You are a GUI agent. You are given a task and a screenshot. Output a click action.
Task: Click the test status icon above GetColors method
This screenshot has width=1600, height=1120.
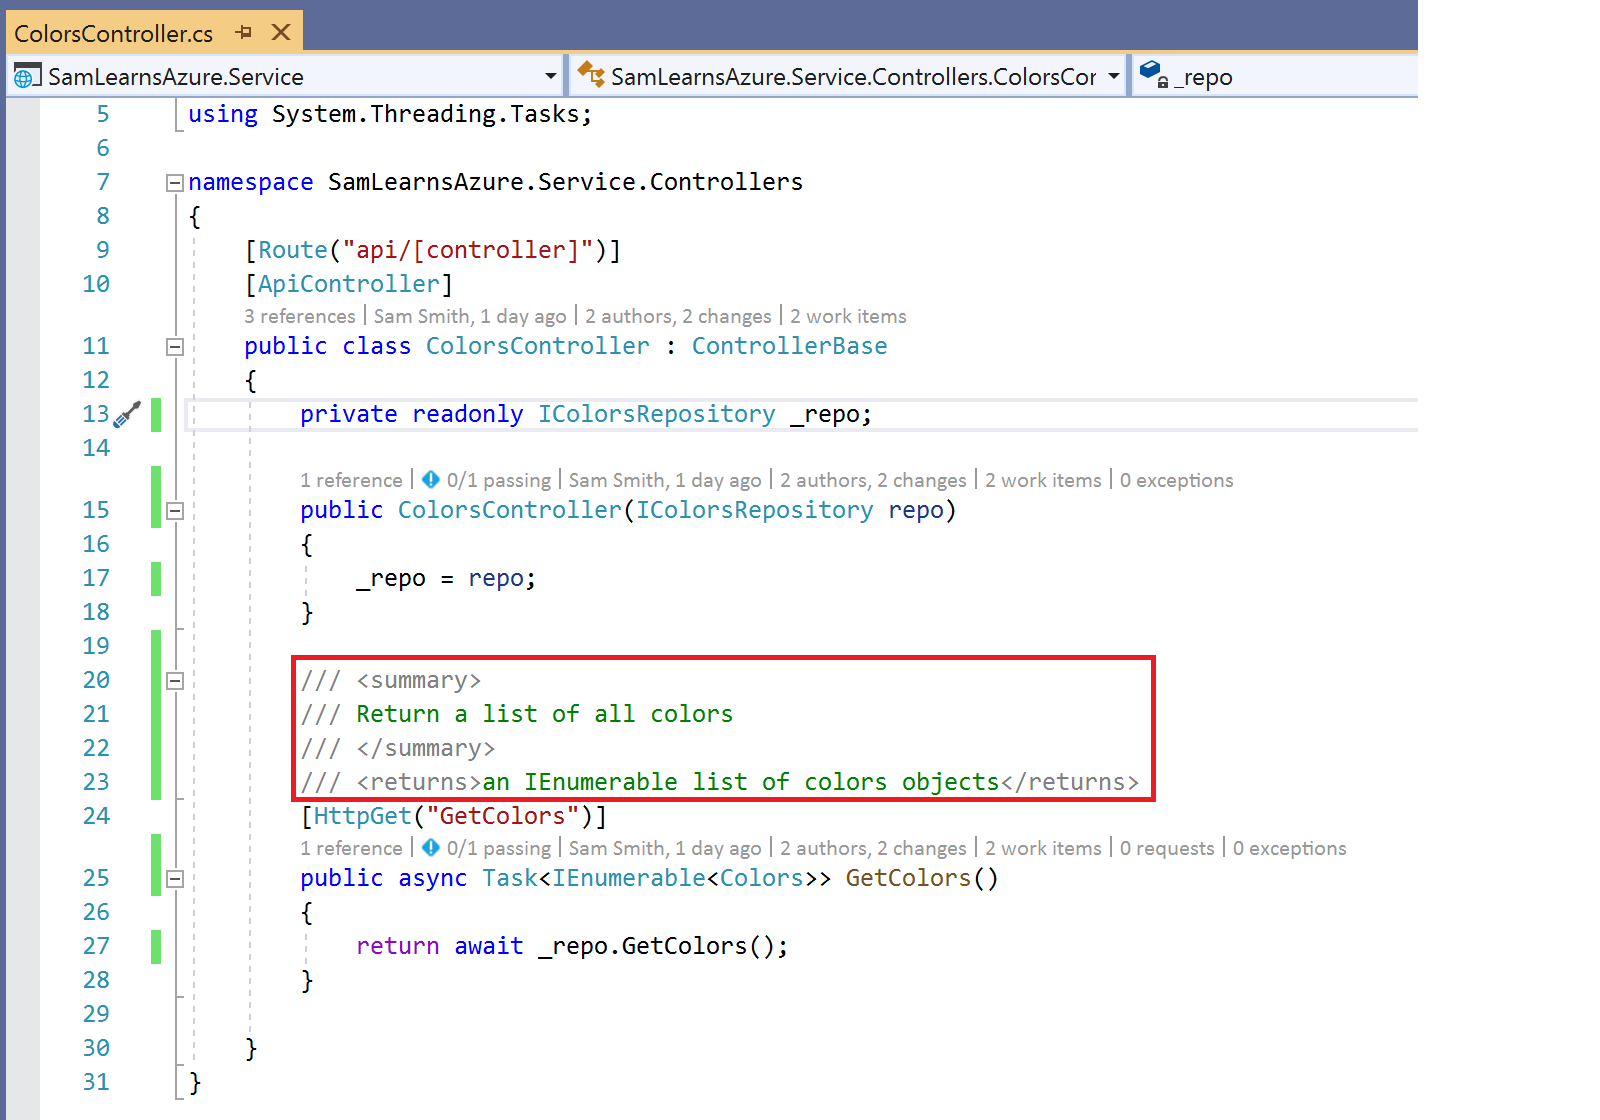[431, 848]
